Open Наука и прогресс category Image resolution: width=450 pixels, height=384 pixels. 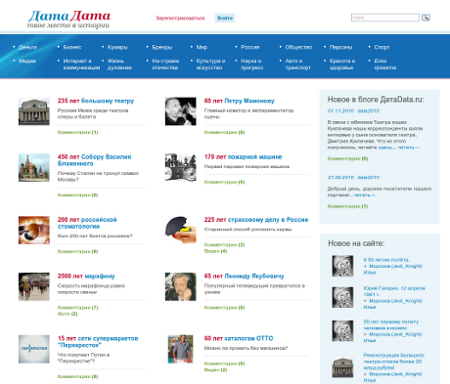click(252, 64)
